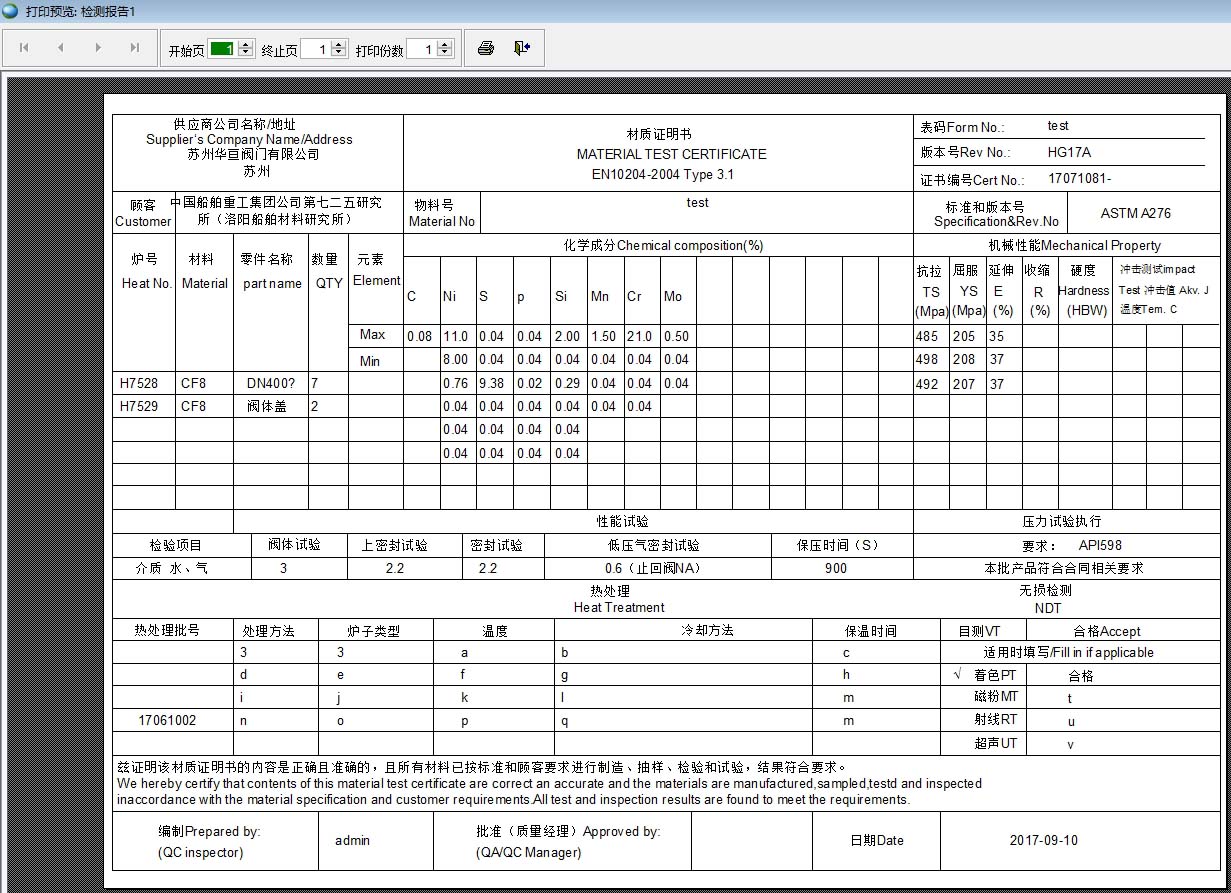Click the checkmark beside 着色PT

coord(958,675)
